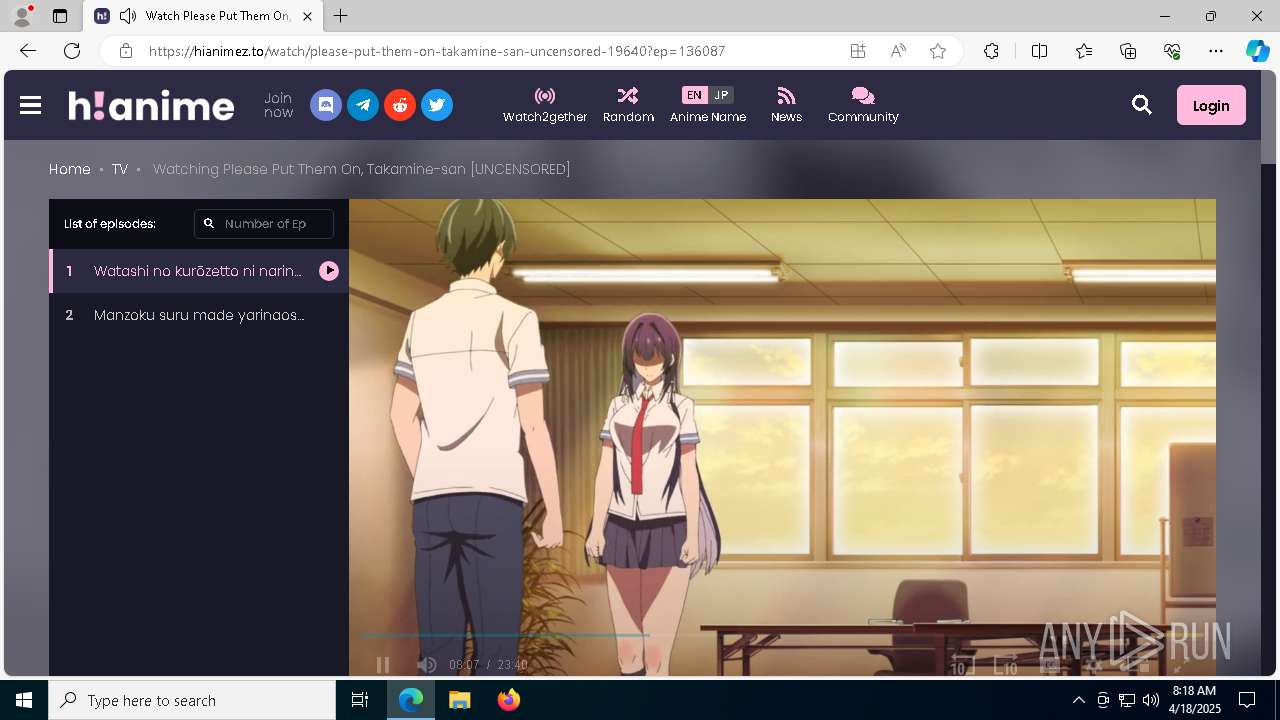Open Firefox from taskbar
The image size is (1280, 720).
coord(508,700)
